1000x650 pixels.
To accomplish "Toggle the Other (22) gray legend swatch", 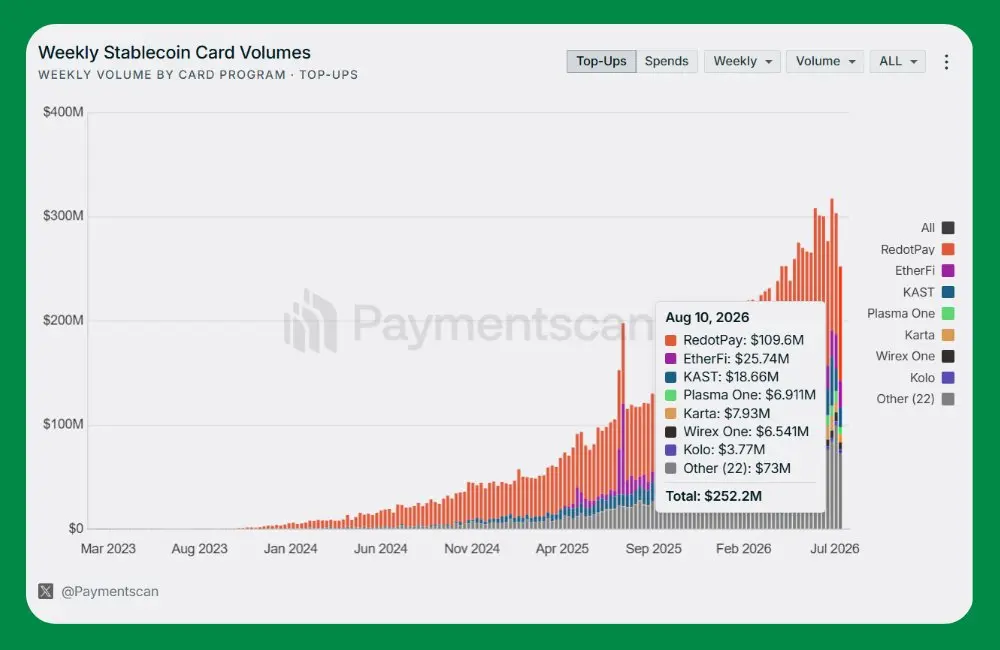I will pos(948,399).
